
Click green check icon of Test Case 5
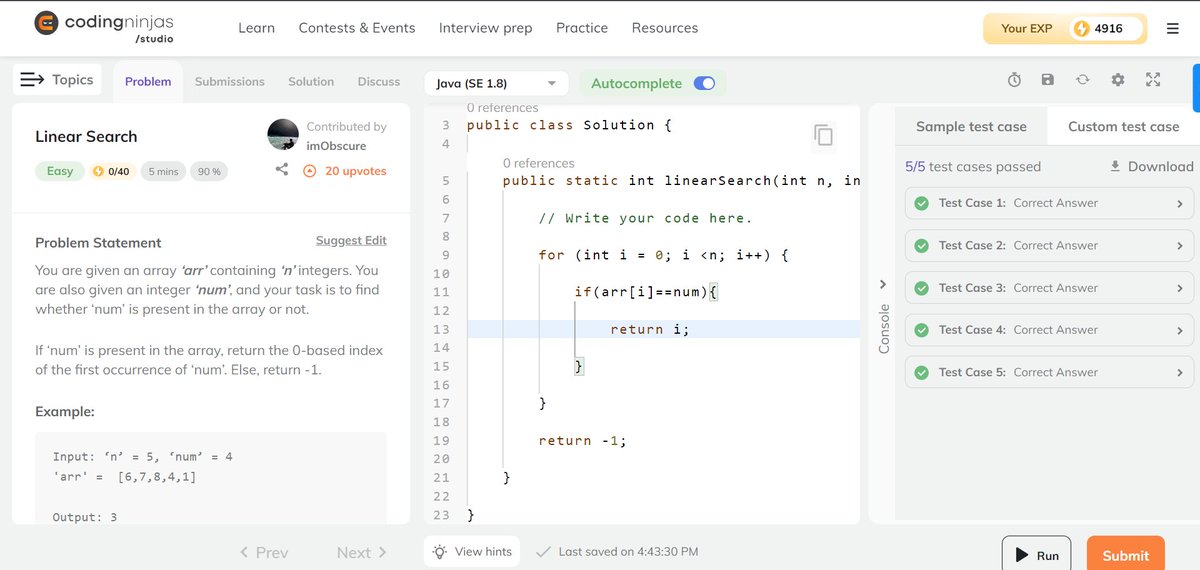coord(921,372)
